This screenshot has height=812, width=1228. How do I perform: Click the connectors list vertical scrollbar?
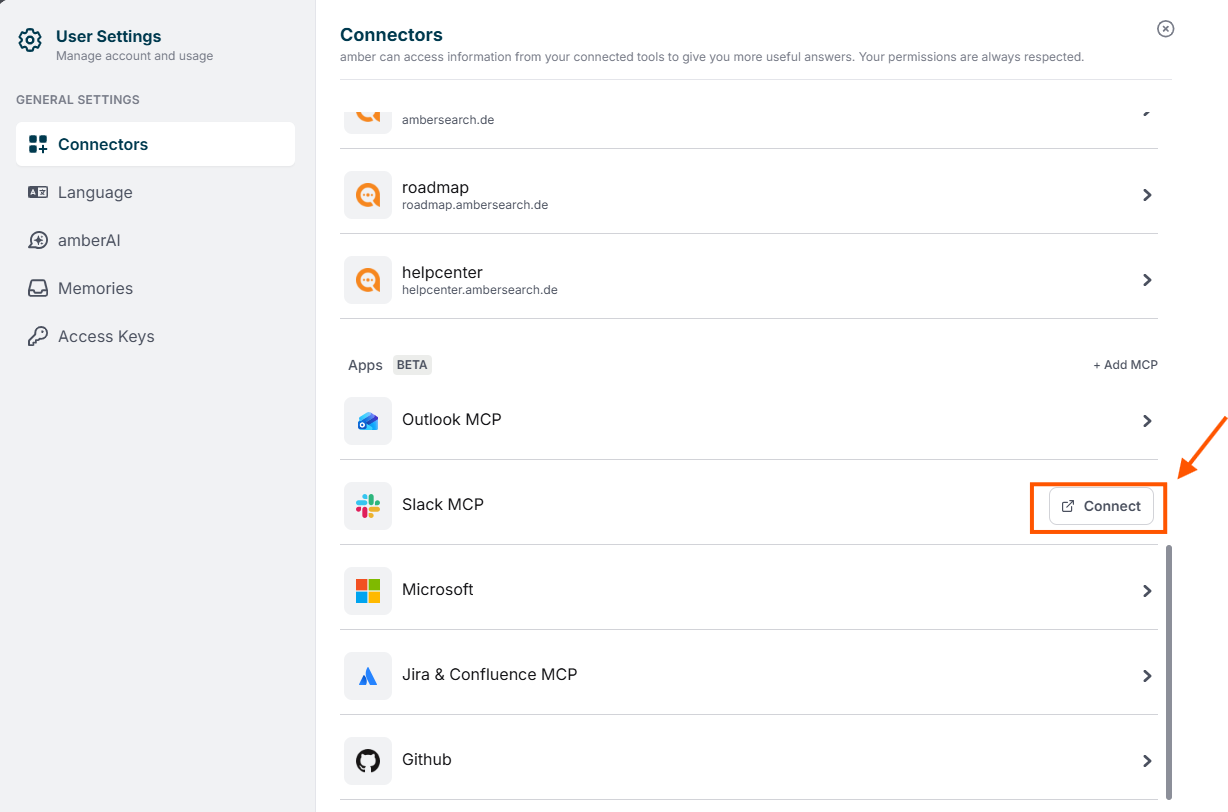pyautogui.click(x=1168, y=672)
